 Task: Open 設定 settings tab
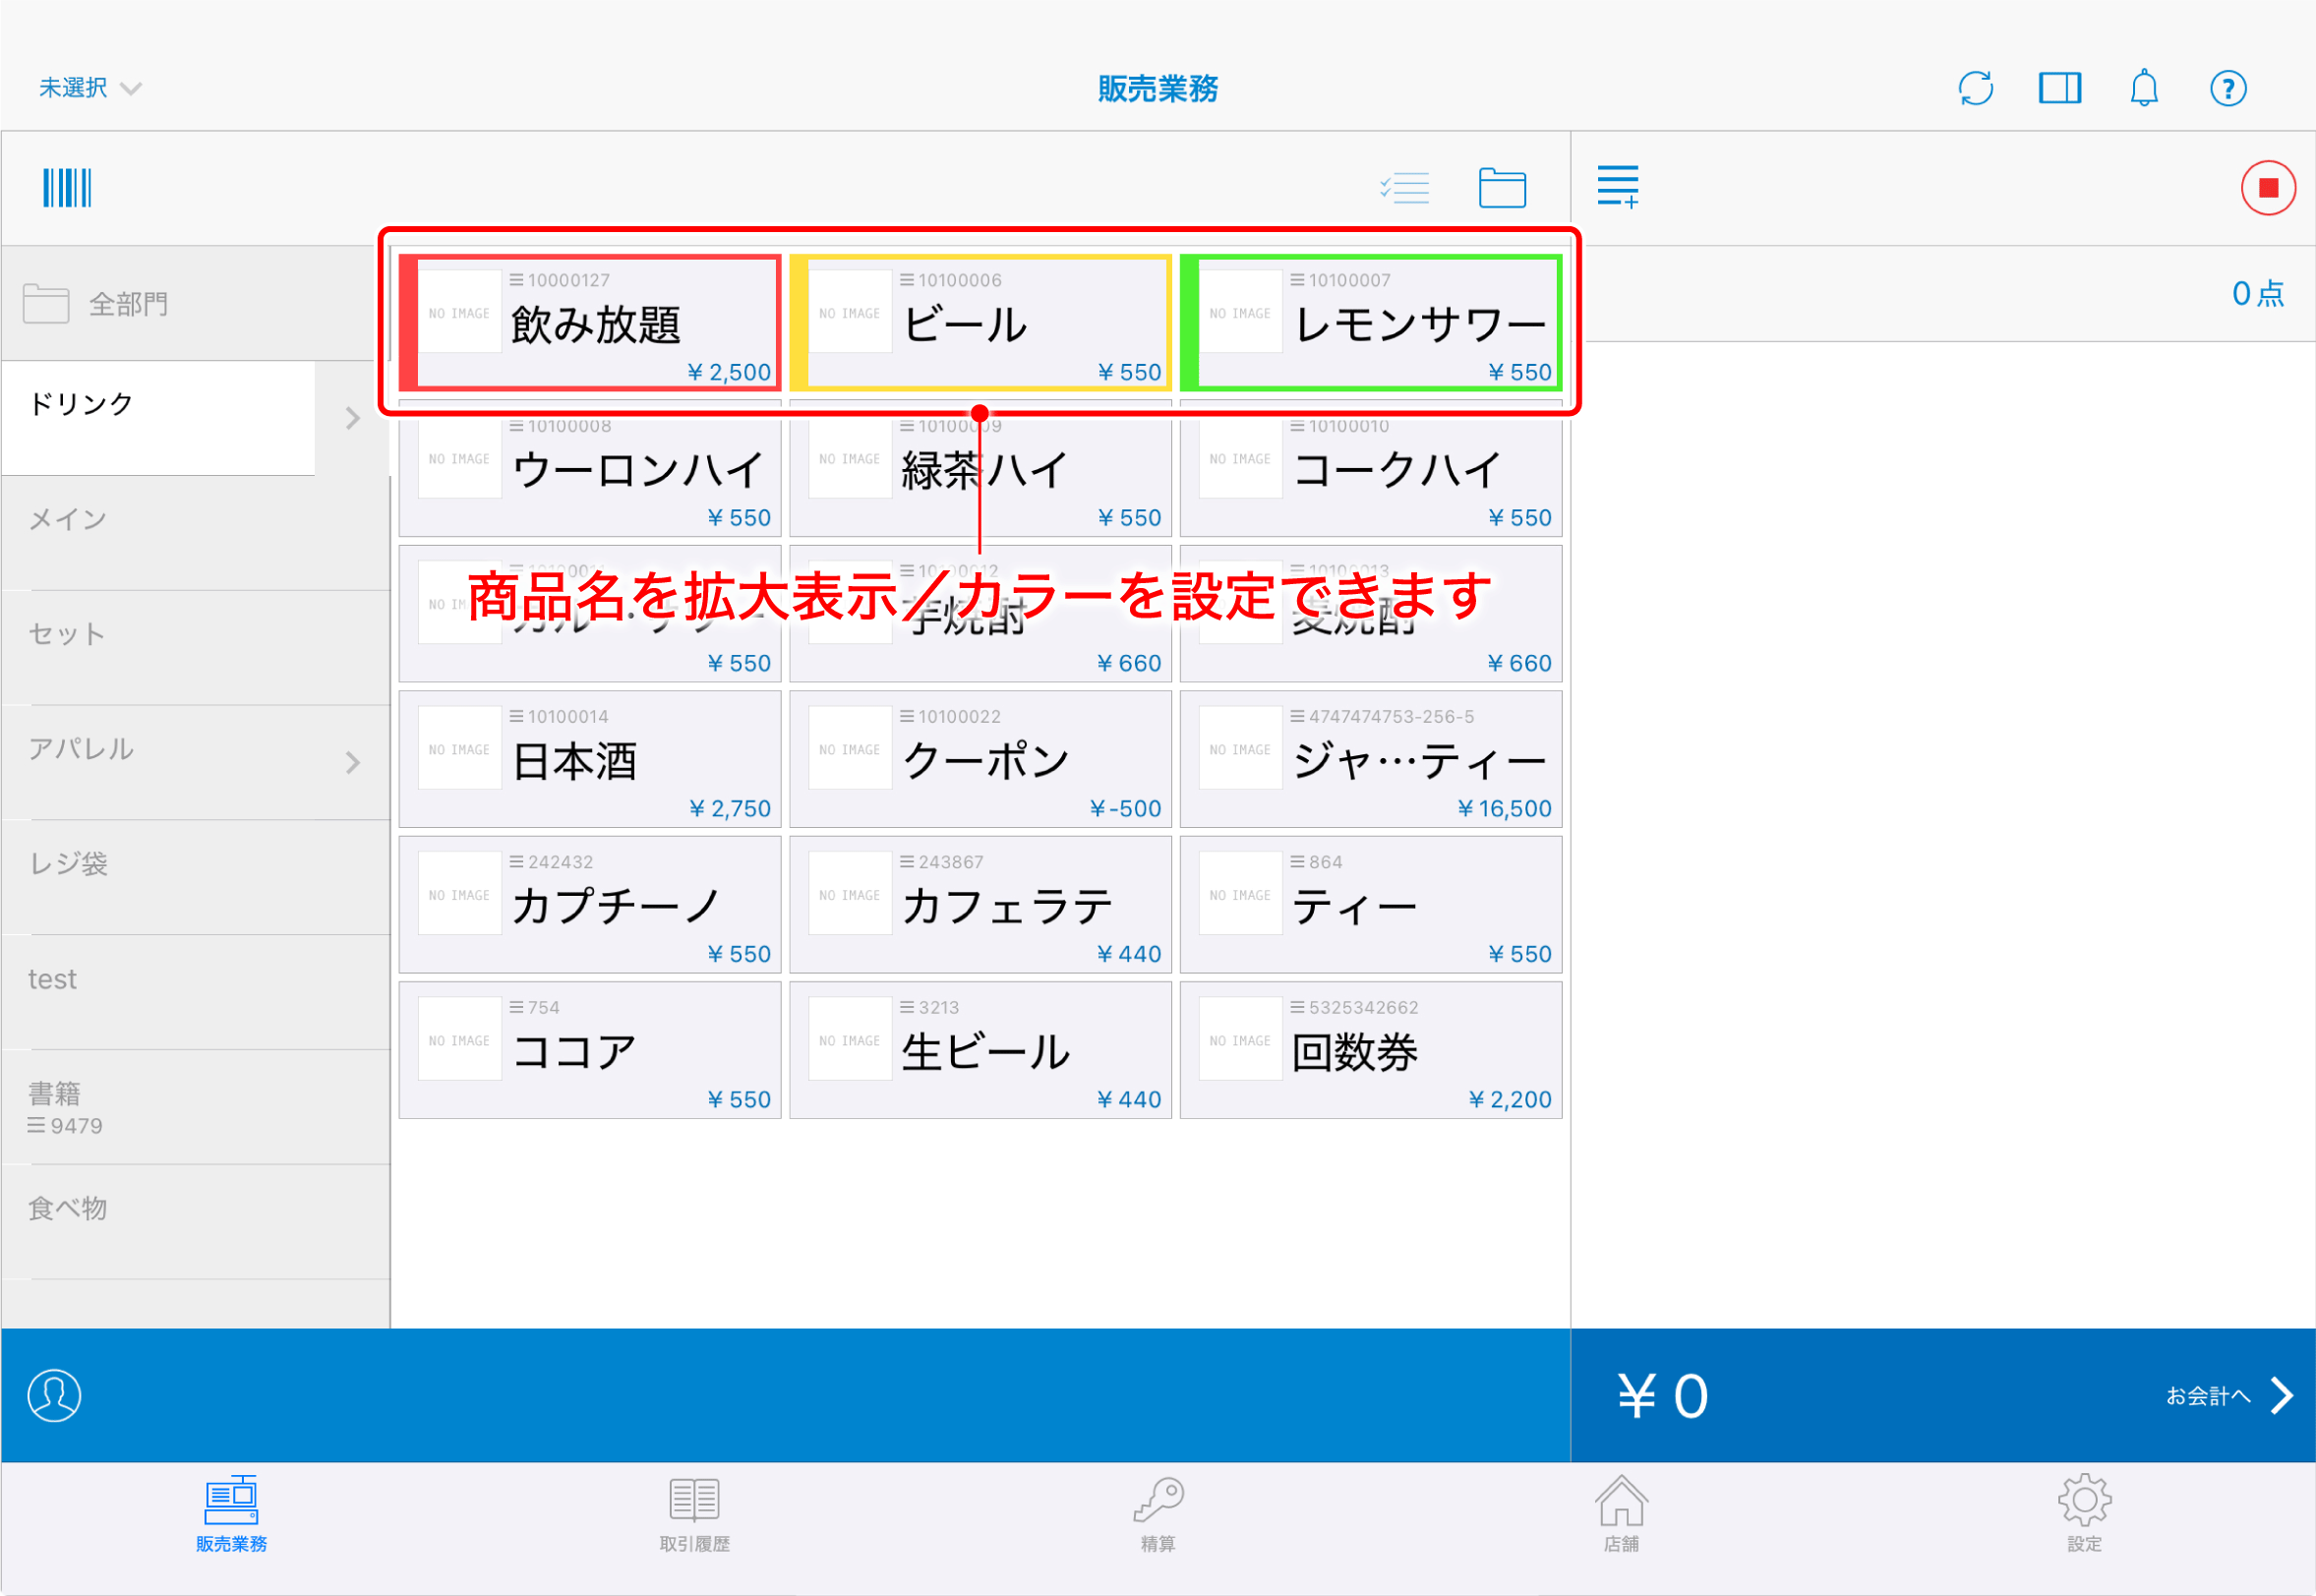point(2084,1514)
